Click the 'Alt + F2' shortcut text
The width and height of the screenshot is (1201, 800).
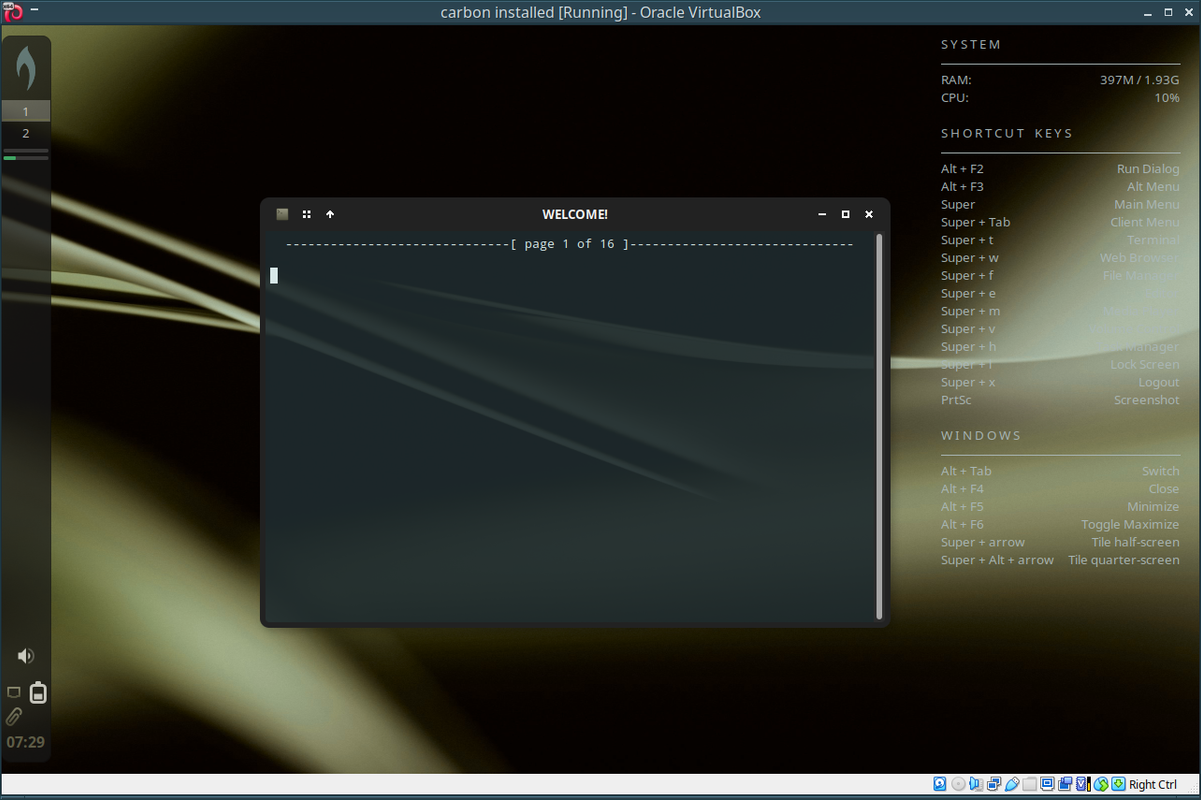(x=962, y=169)
